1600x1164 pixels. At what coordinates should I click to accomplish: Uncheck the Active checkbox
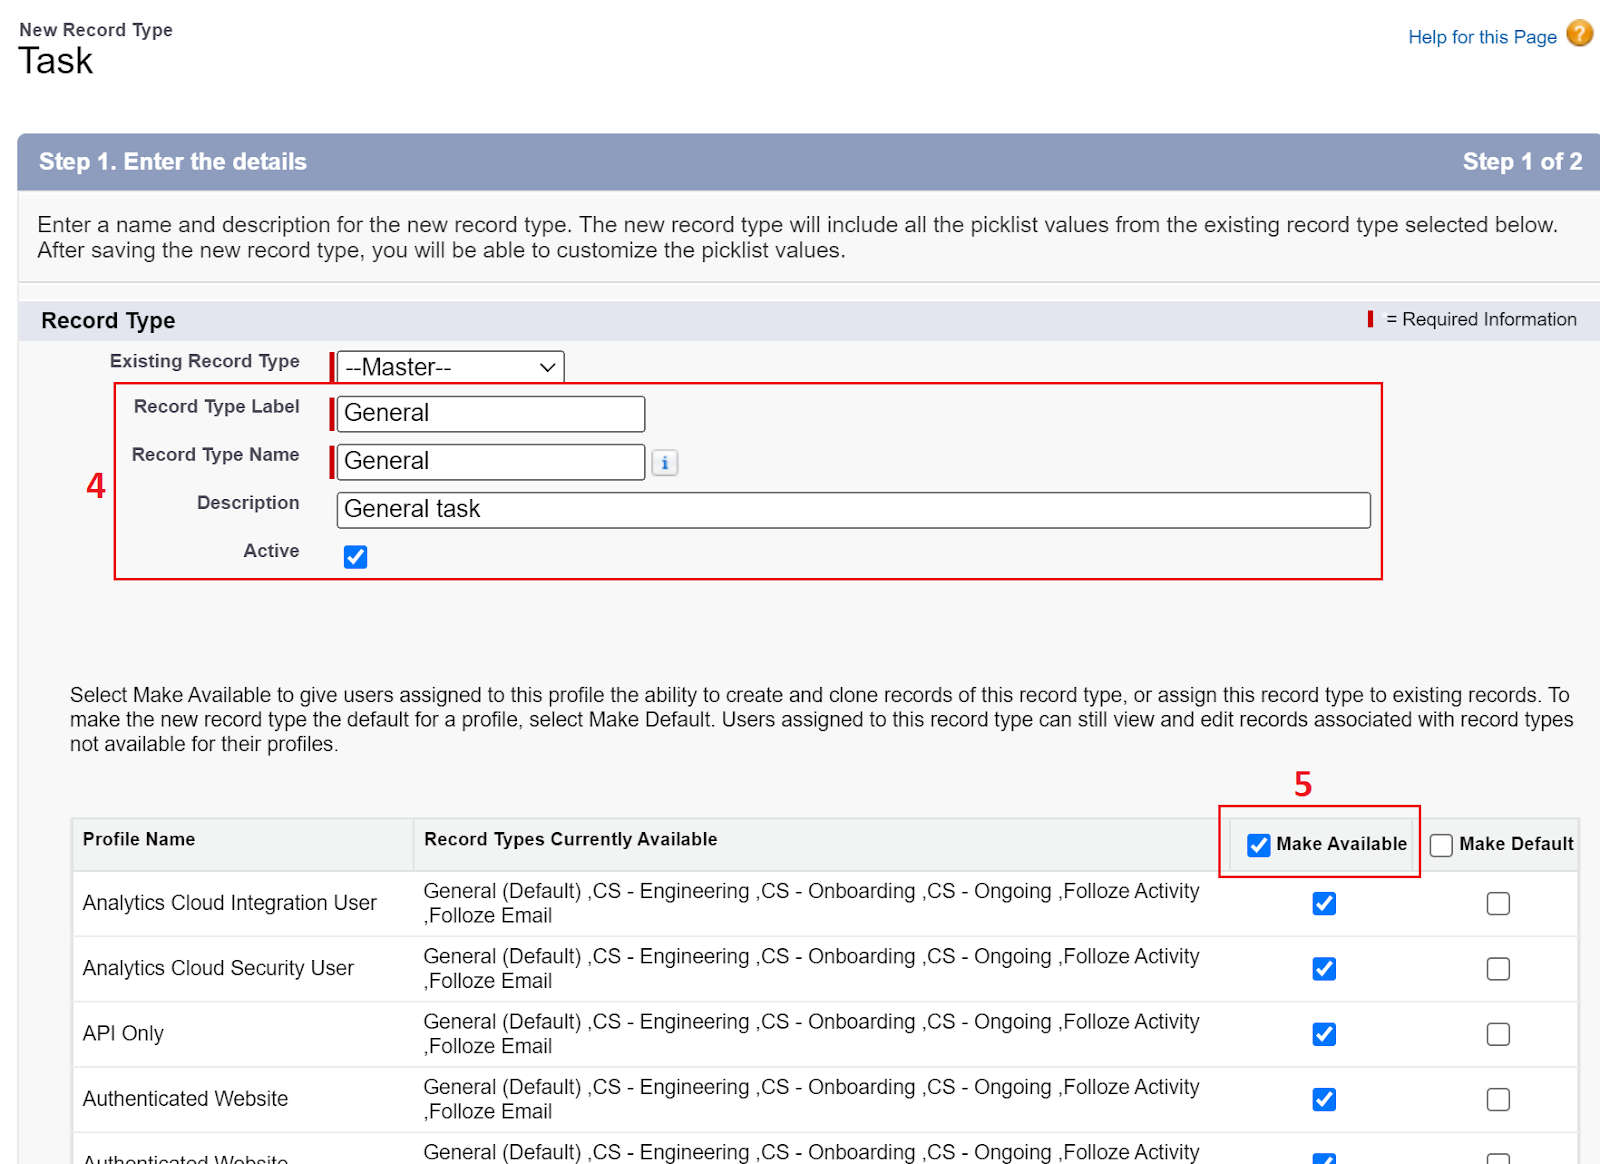pos(355,557)
